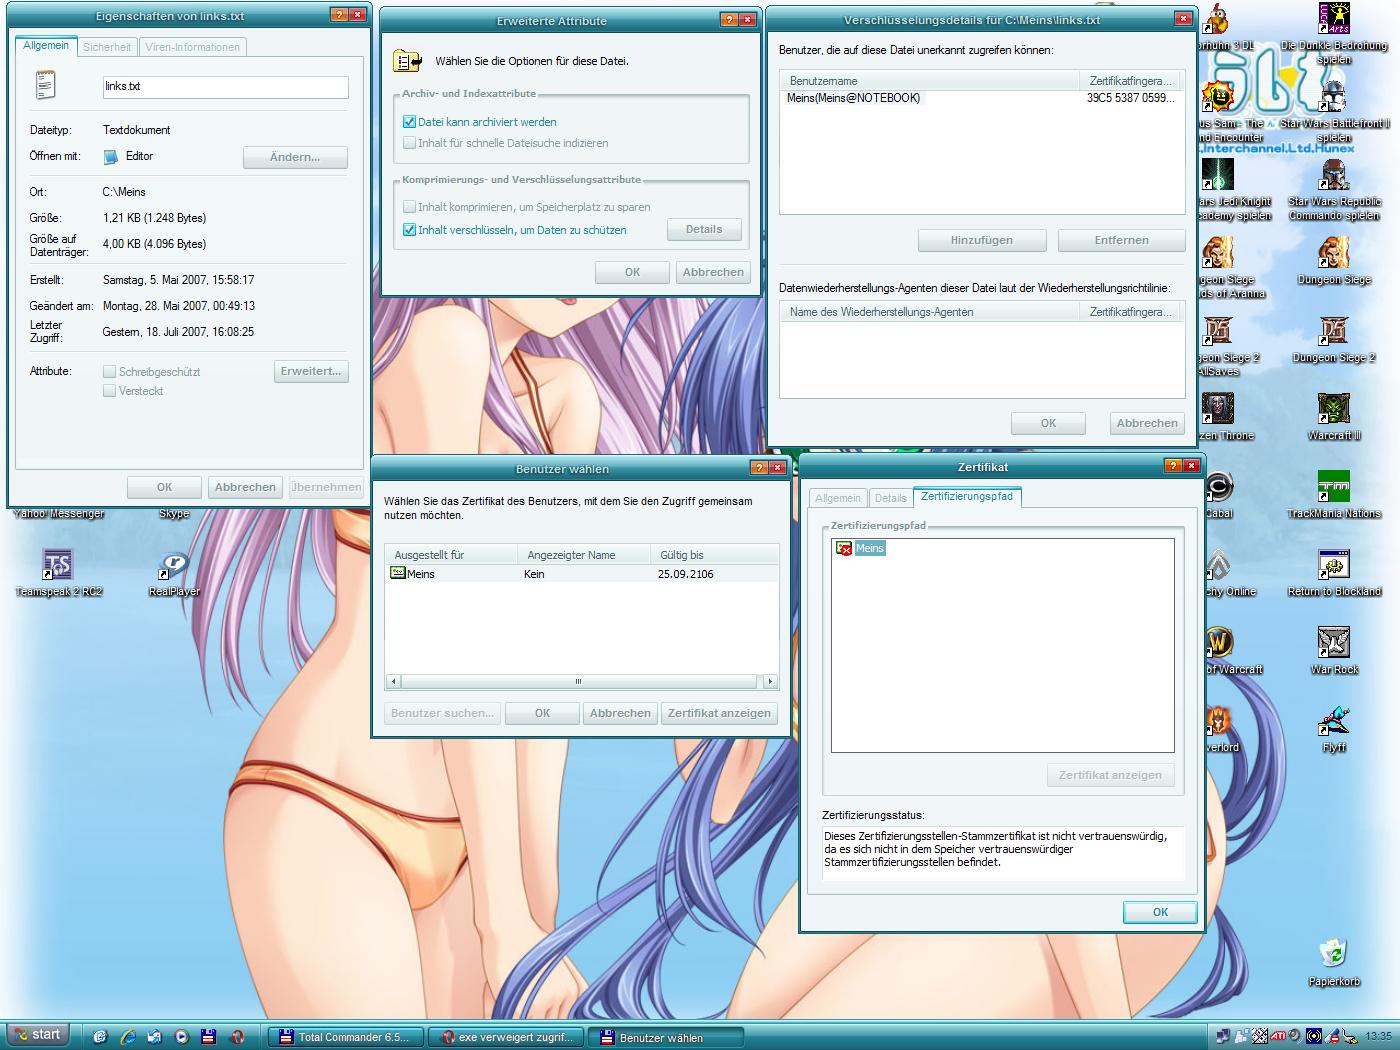Open Allgemein tab in Zertifikat window
This screenshot has height=1050, width=1400.
[838, 498]
